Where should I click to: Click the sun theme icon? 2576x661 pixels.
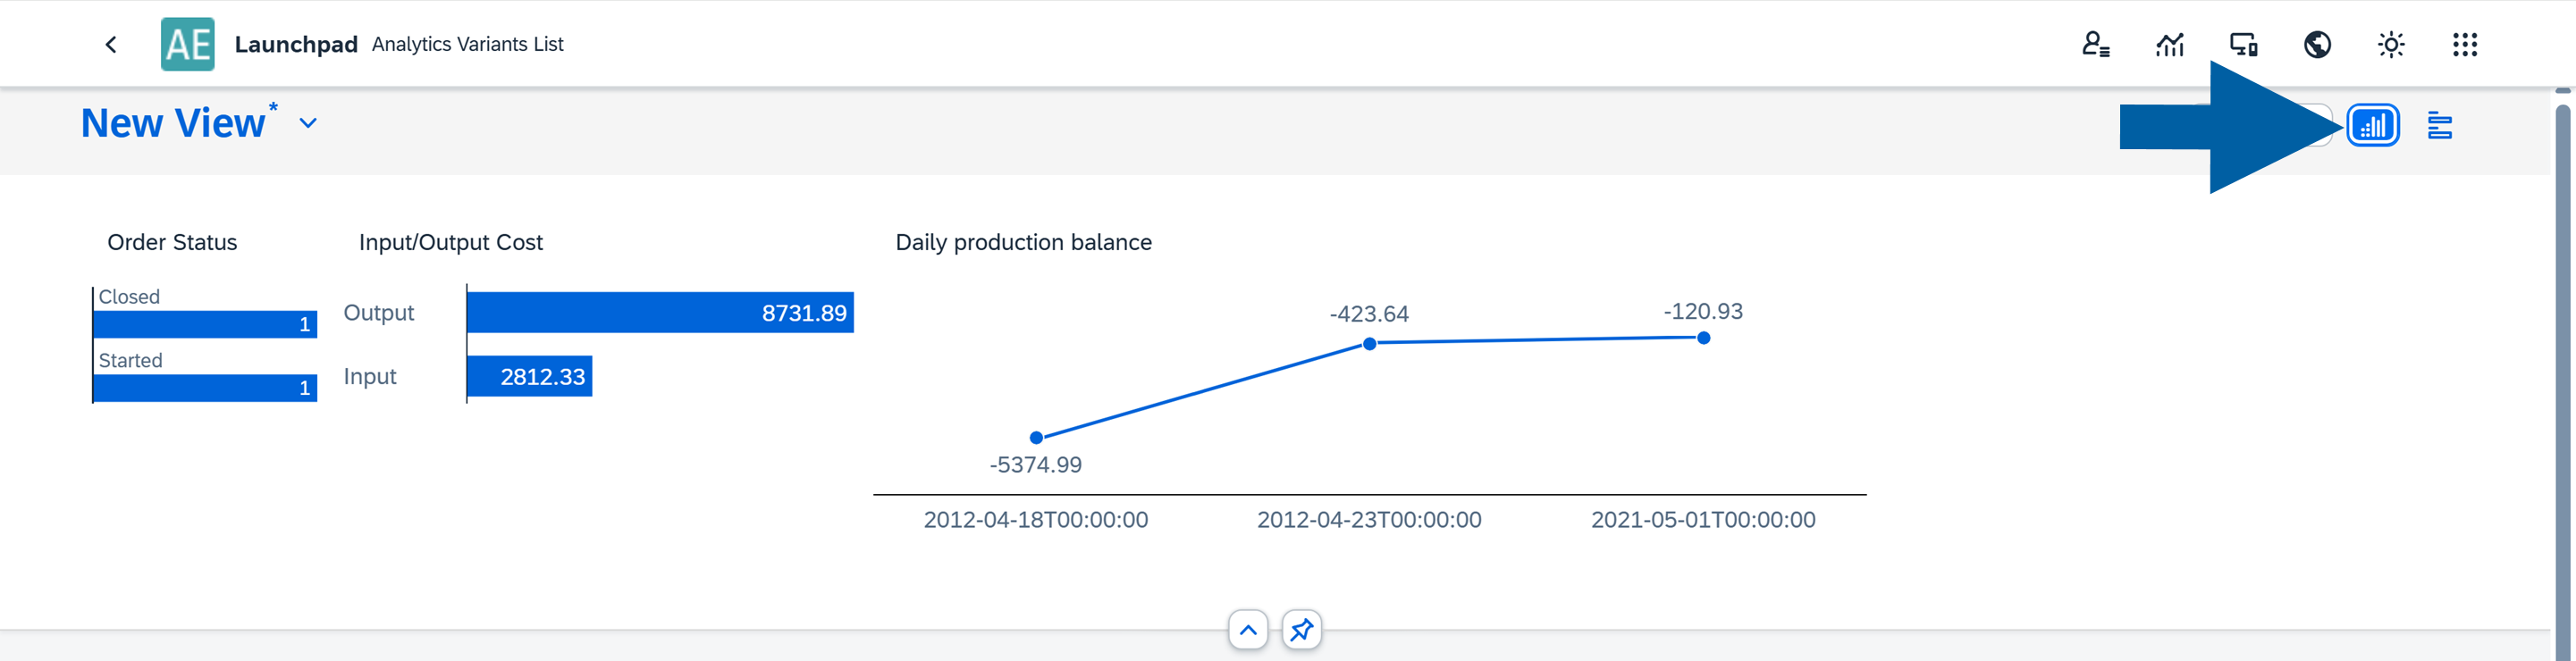[2390, 44]
